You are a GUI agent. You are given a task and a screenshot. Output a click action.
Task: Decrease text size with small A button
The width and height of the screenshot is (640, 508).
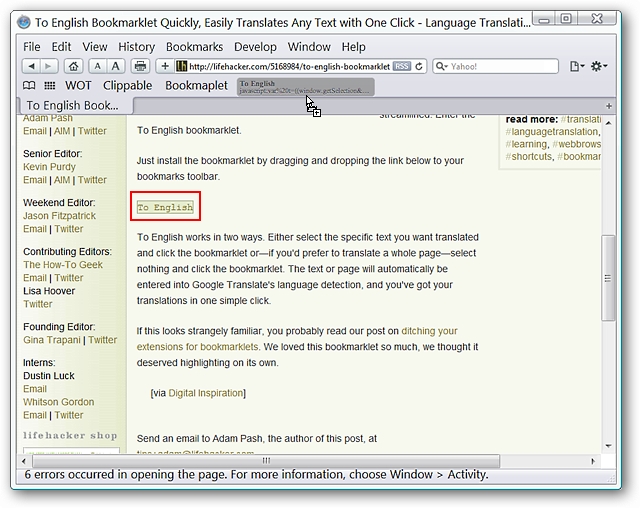[98, 66]
